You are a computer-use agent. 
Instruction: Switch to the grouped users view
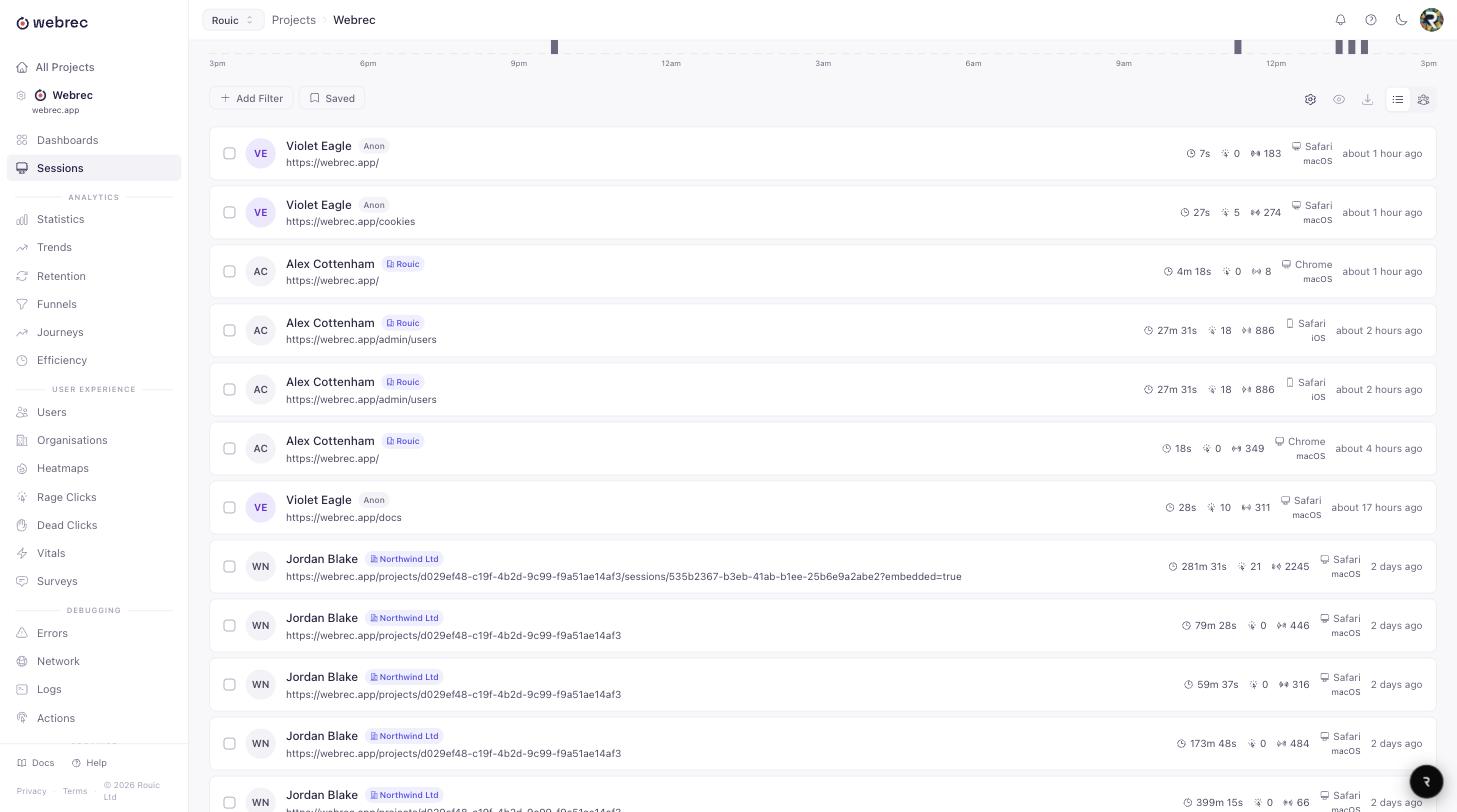pyautogui.click(x=1423, y=99)
